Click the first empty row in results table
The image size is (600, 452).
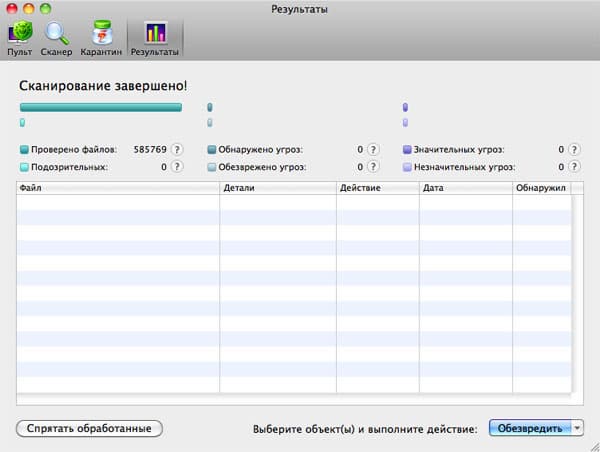[295, 201]
